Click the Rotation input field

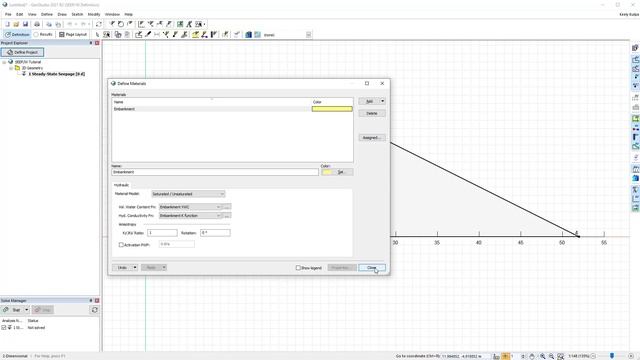pyautogui.click(x=215, y=233)
